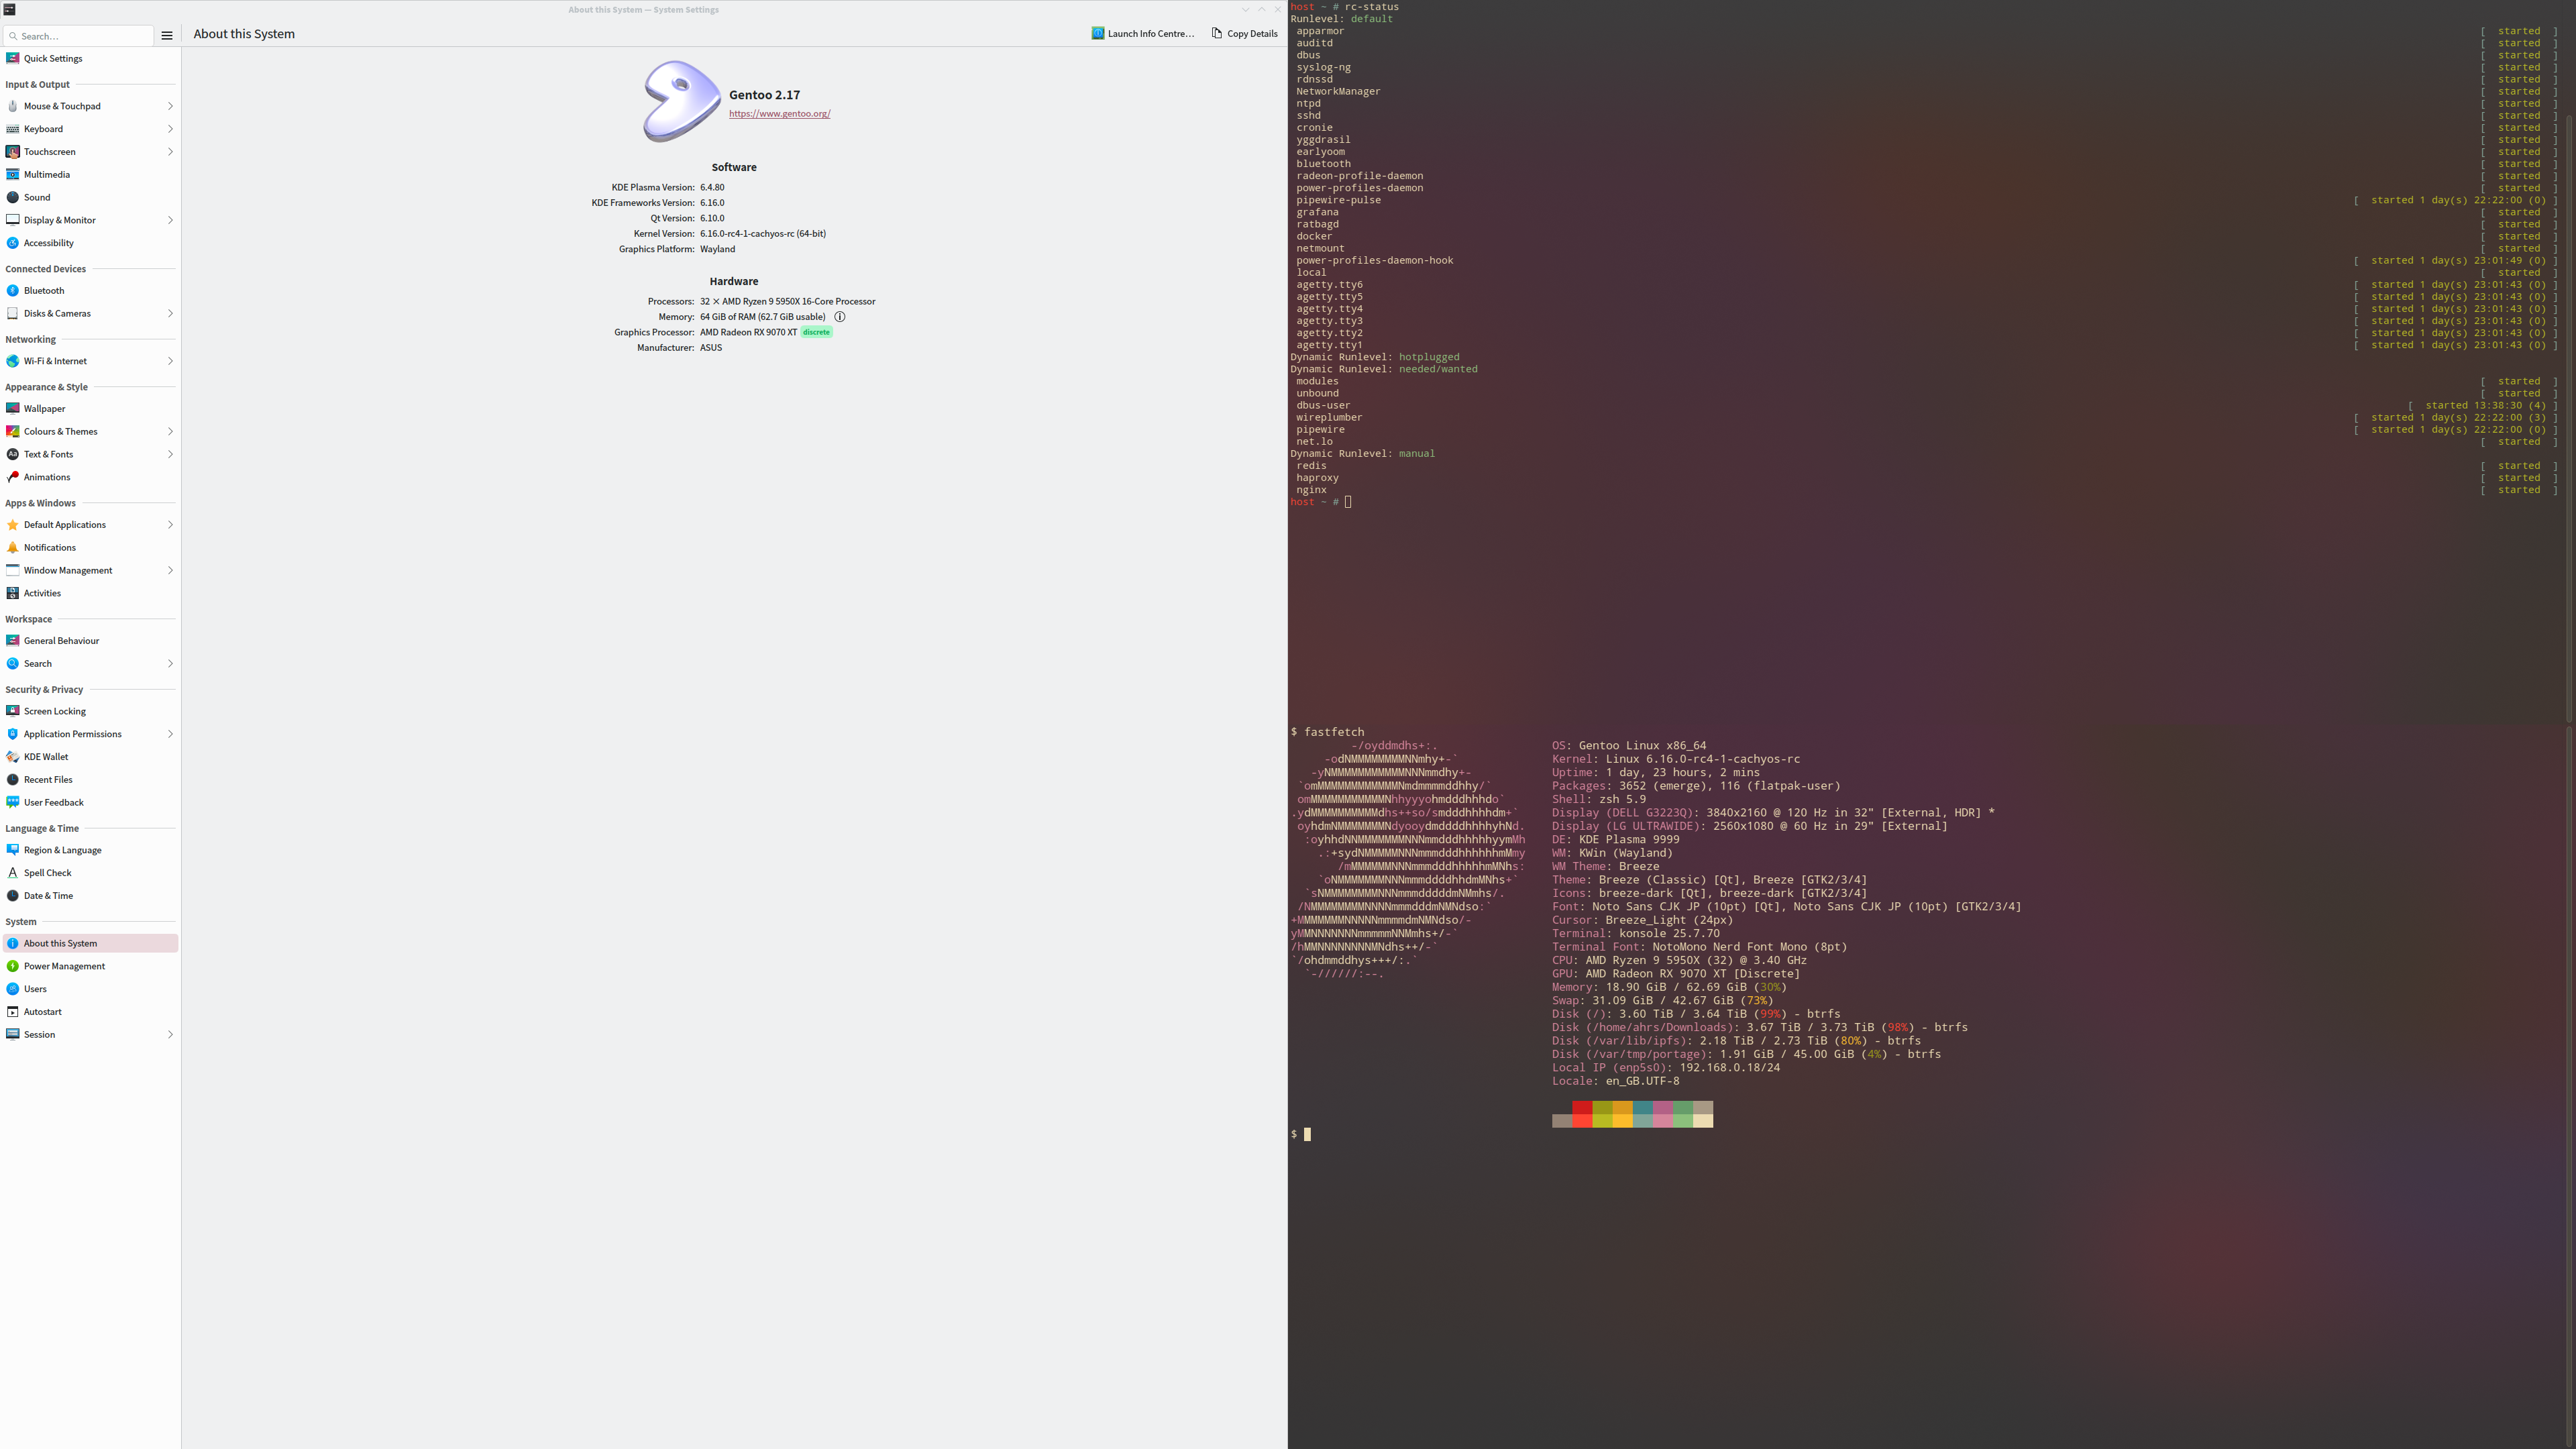Image resolution: width=2576 pixels, height=1449 pixels.
Task: Click the Text & Fonts icon
Action: point(13,454)
